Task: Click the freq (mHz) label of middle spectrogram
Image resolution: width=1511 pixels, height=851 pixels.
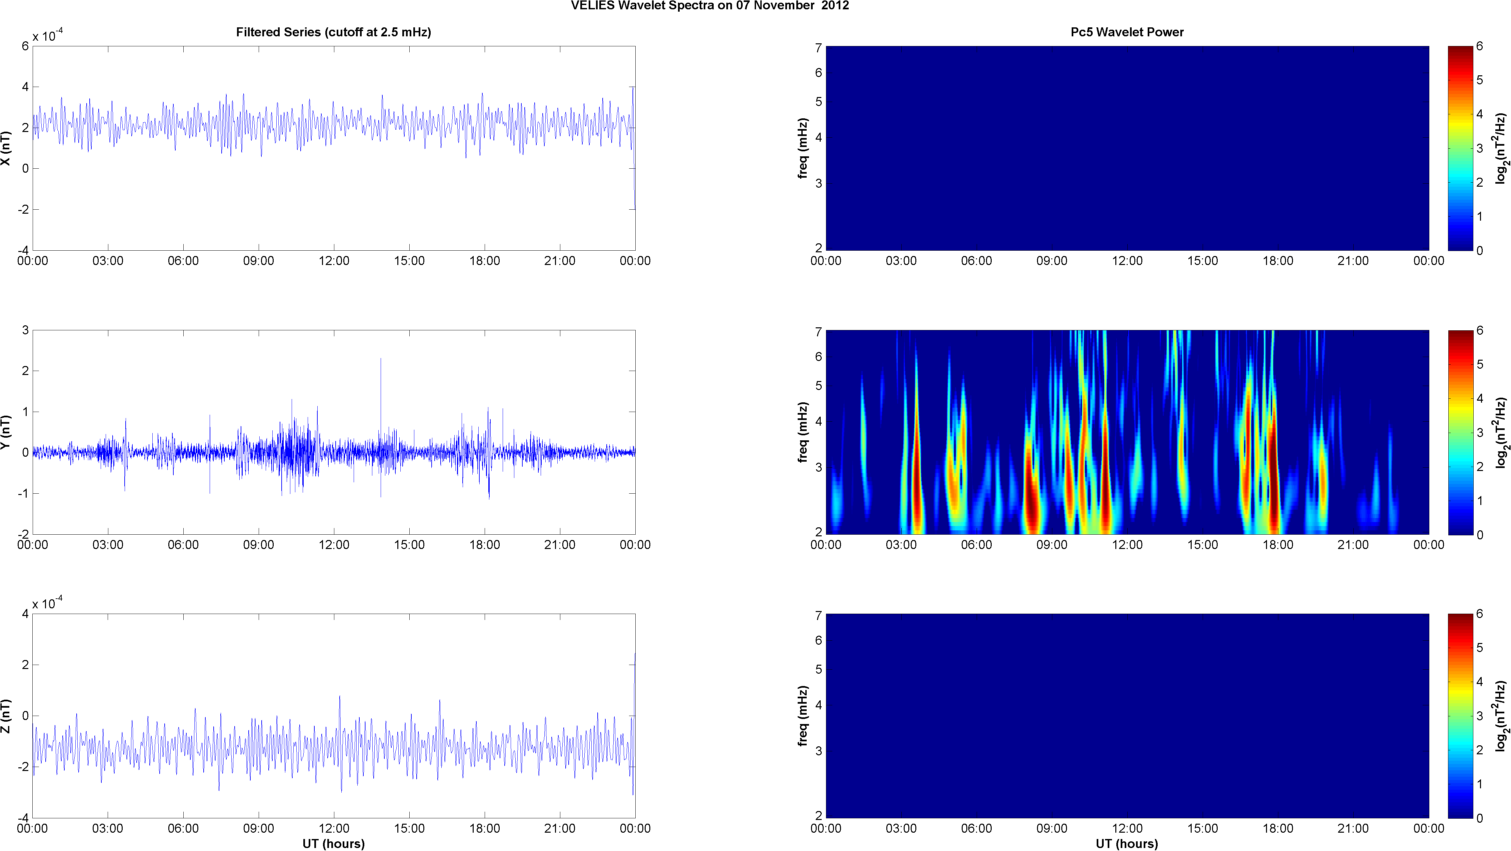Action: pyautogui.click(x=803, y=432)
